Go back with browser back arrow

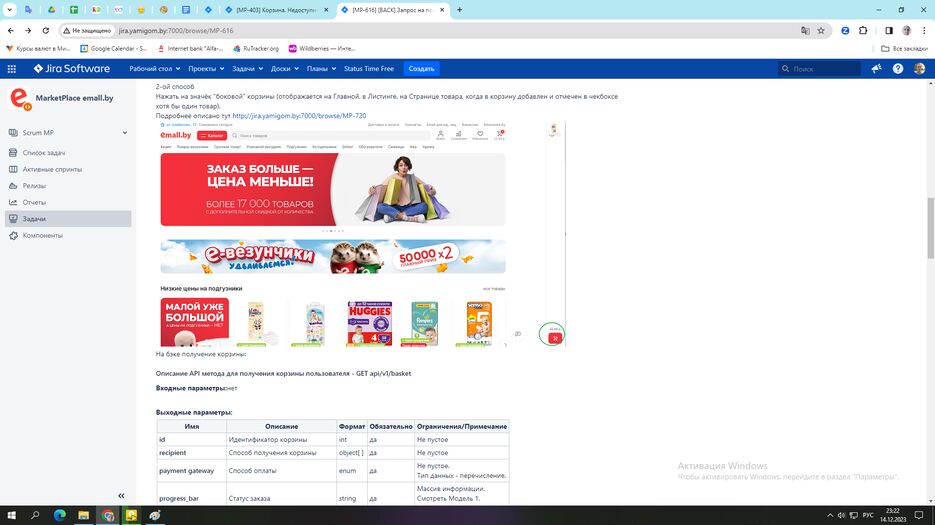pos(11,30)
